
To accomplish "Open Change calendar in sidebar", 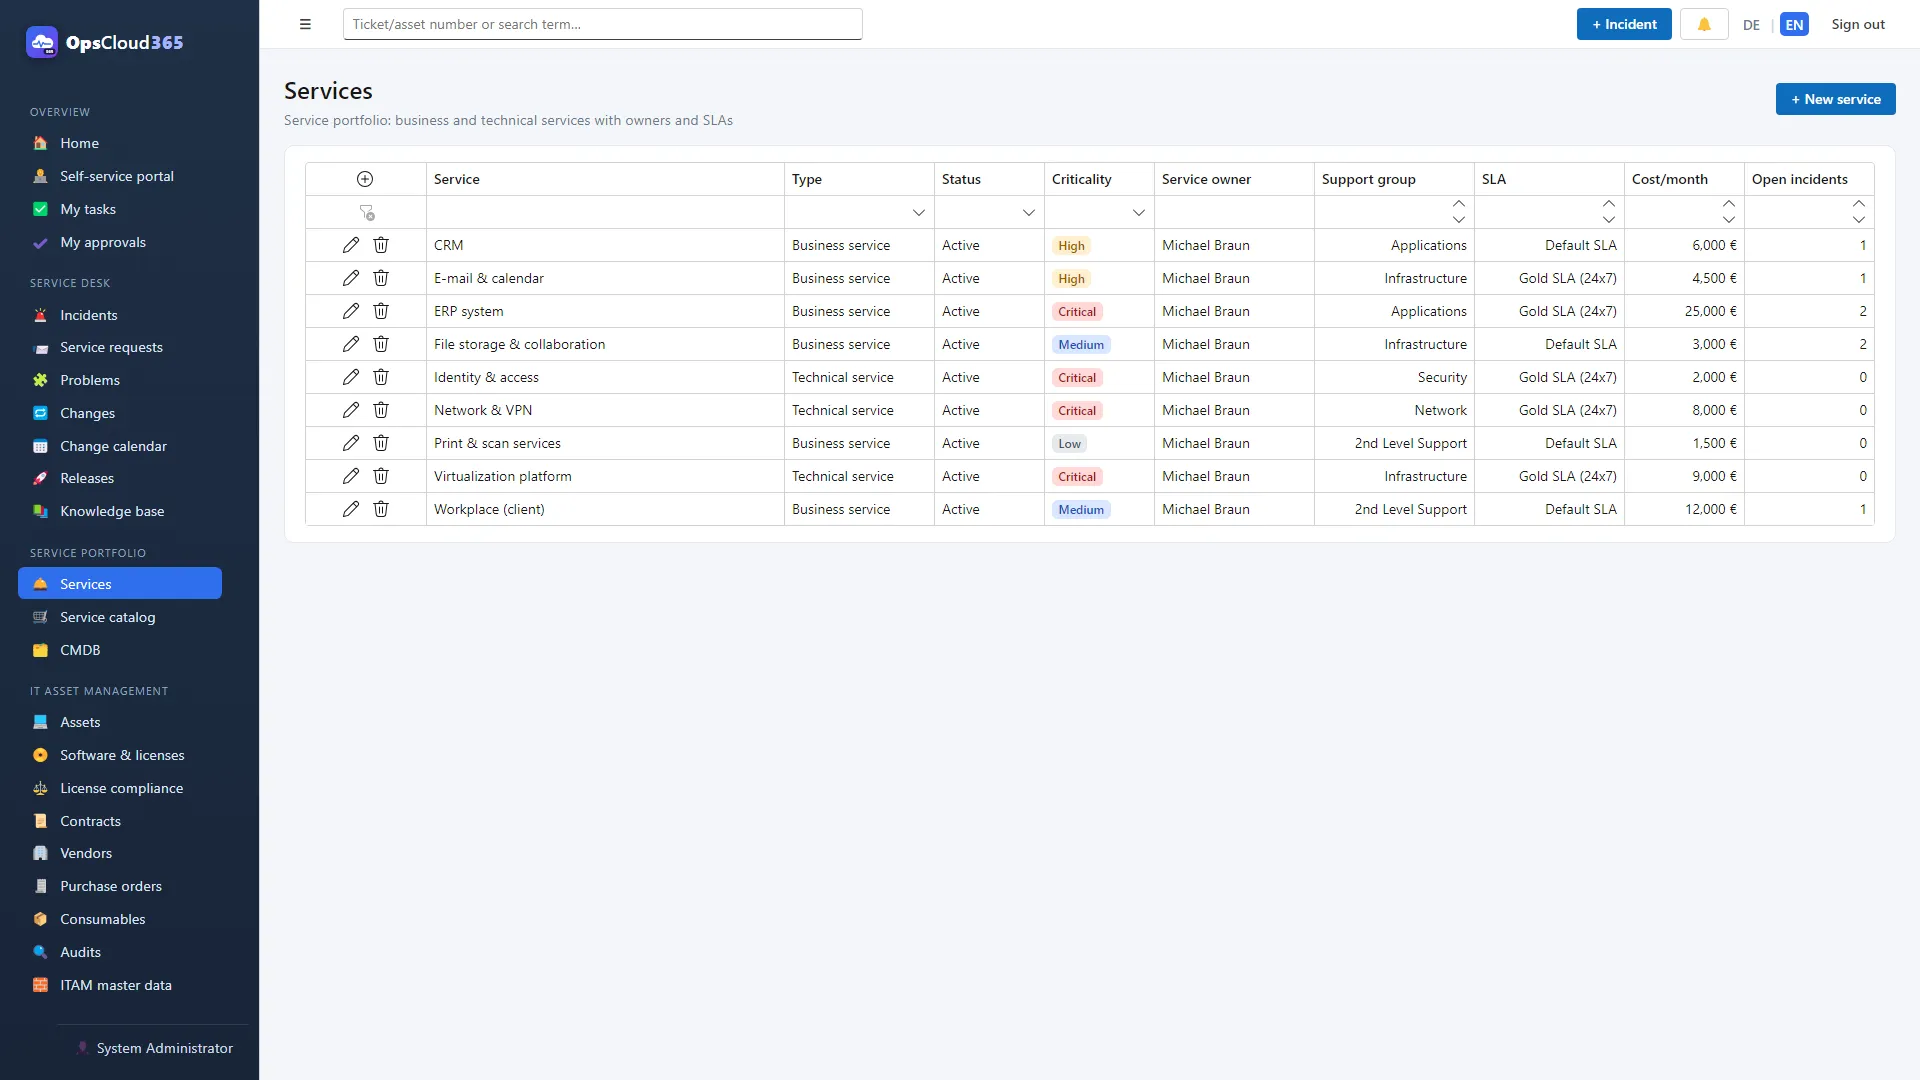I will [x=120, y=446].
